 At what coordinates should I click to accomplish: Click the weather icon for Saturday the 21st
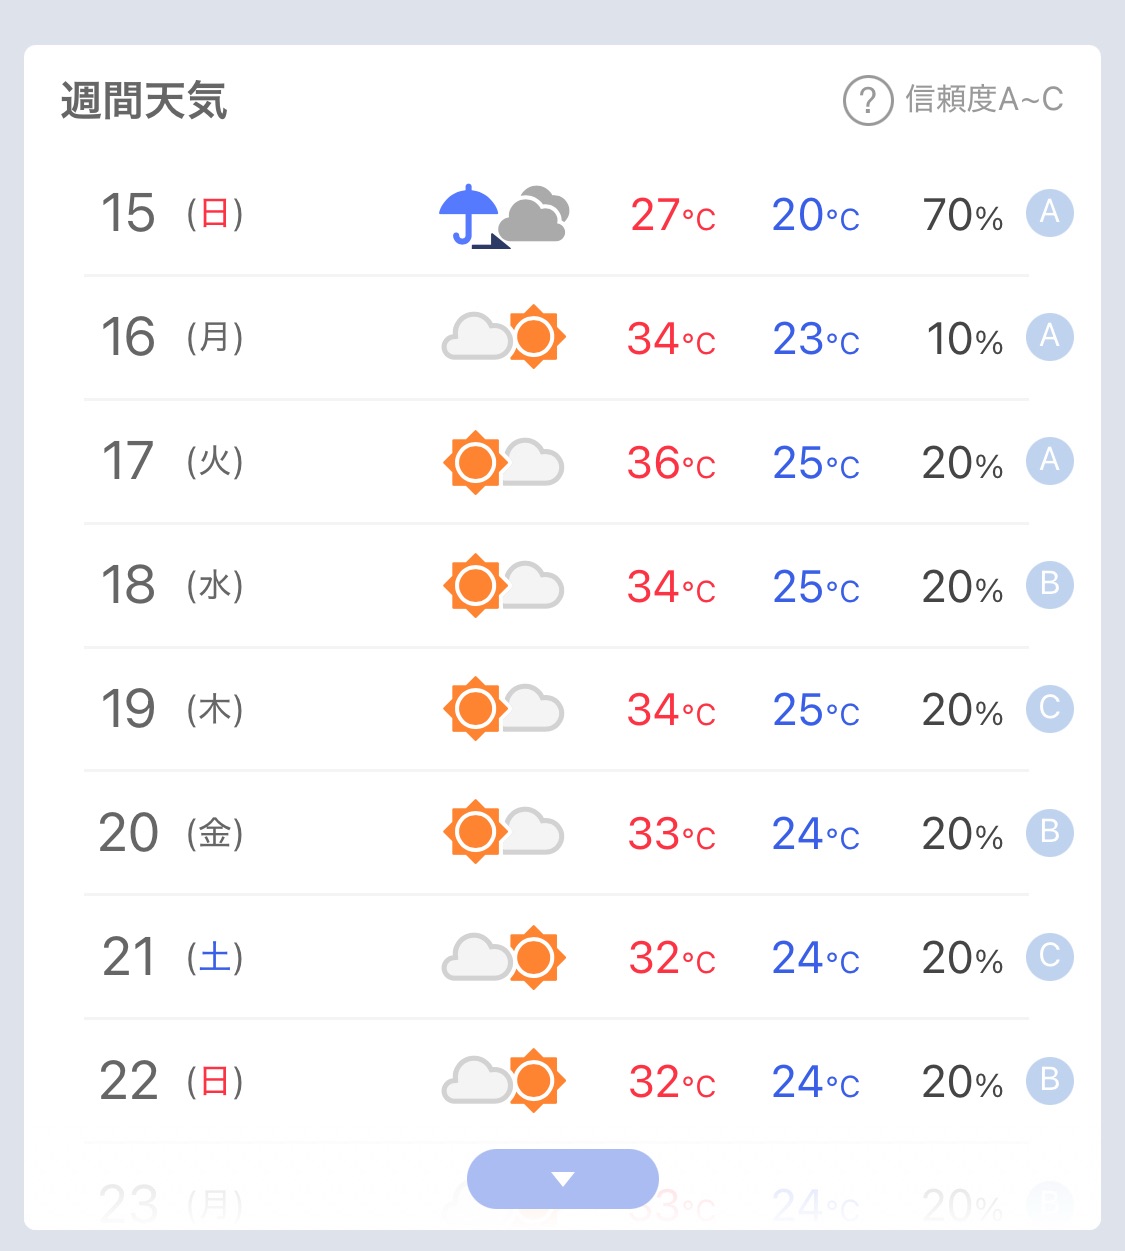[504, 957]
